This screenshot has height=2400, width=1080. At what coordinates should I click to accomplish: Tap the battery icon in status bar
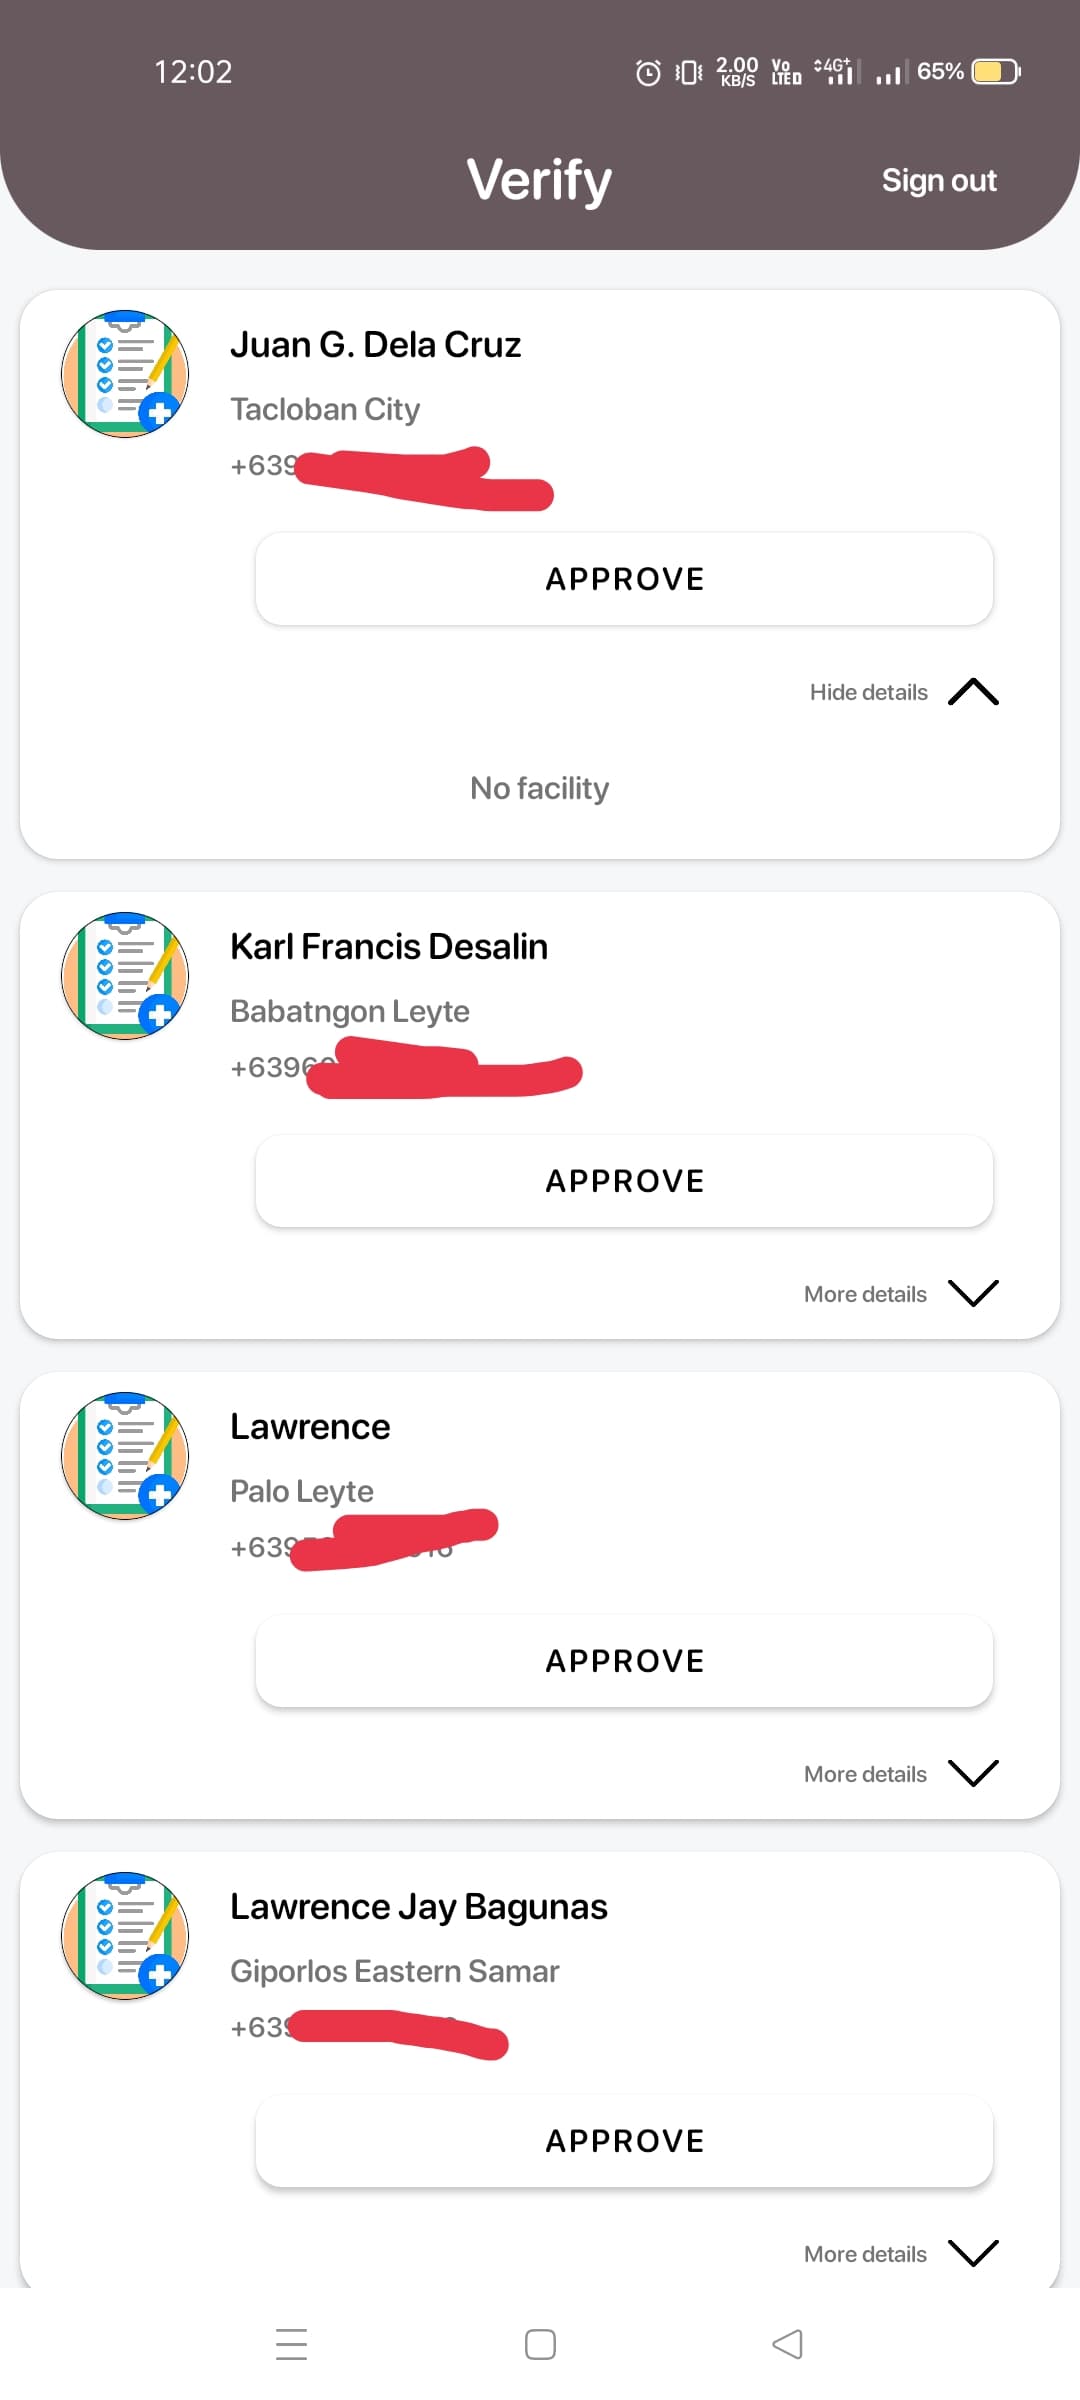click(x=996, y=72)
